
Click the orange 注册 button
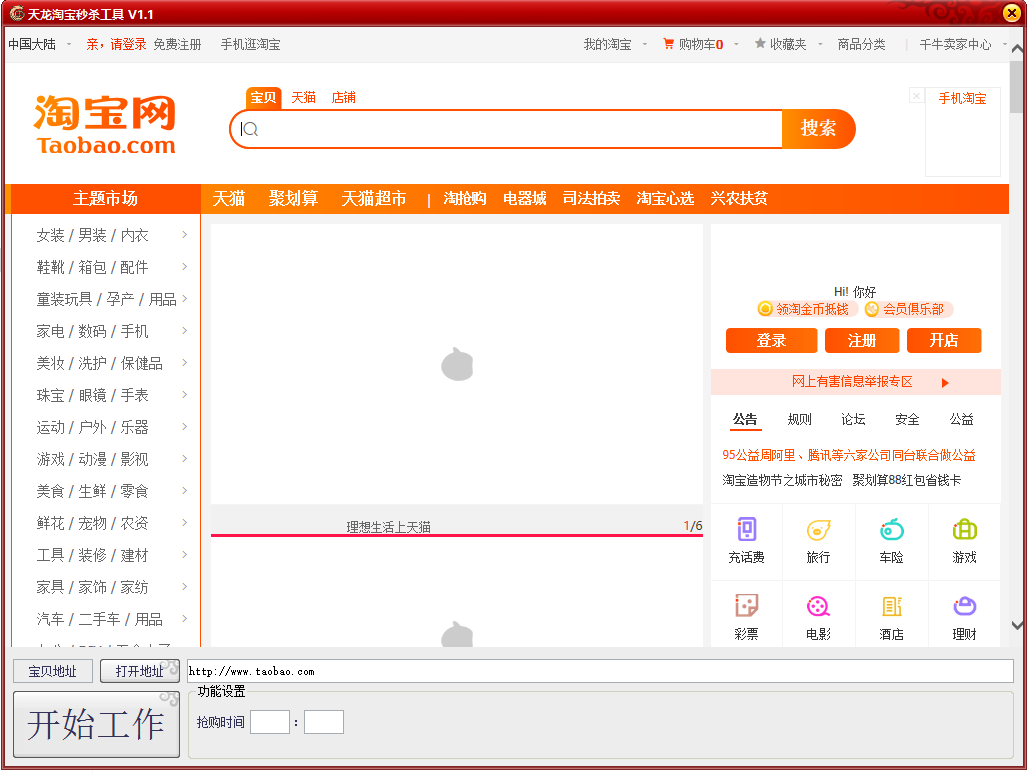(862, 340)
